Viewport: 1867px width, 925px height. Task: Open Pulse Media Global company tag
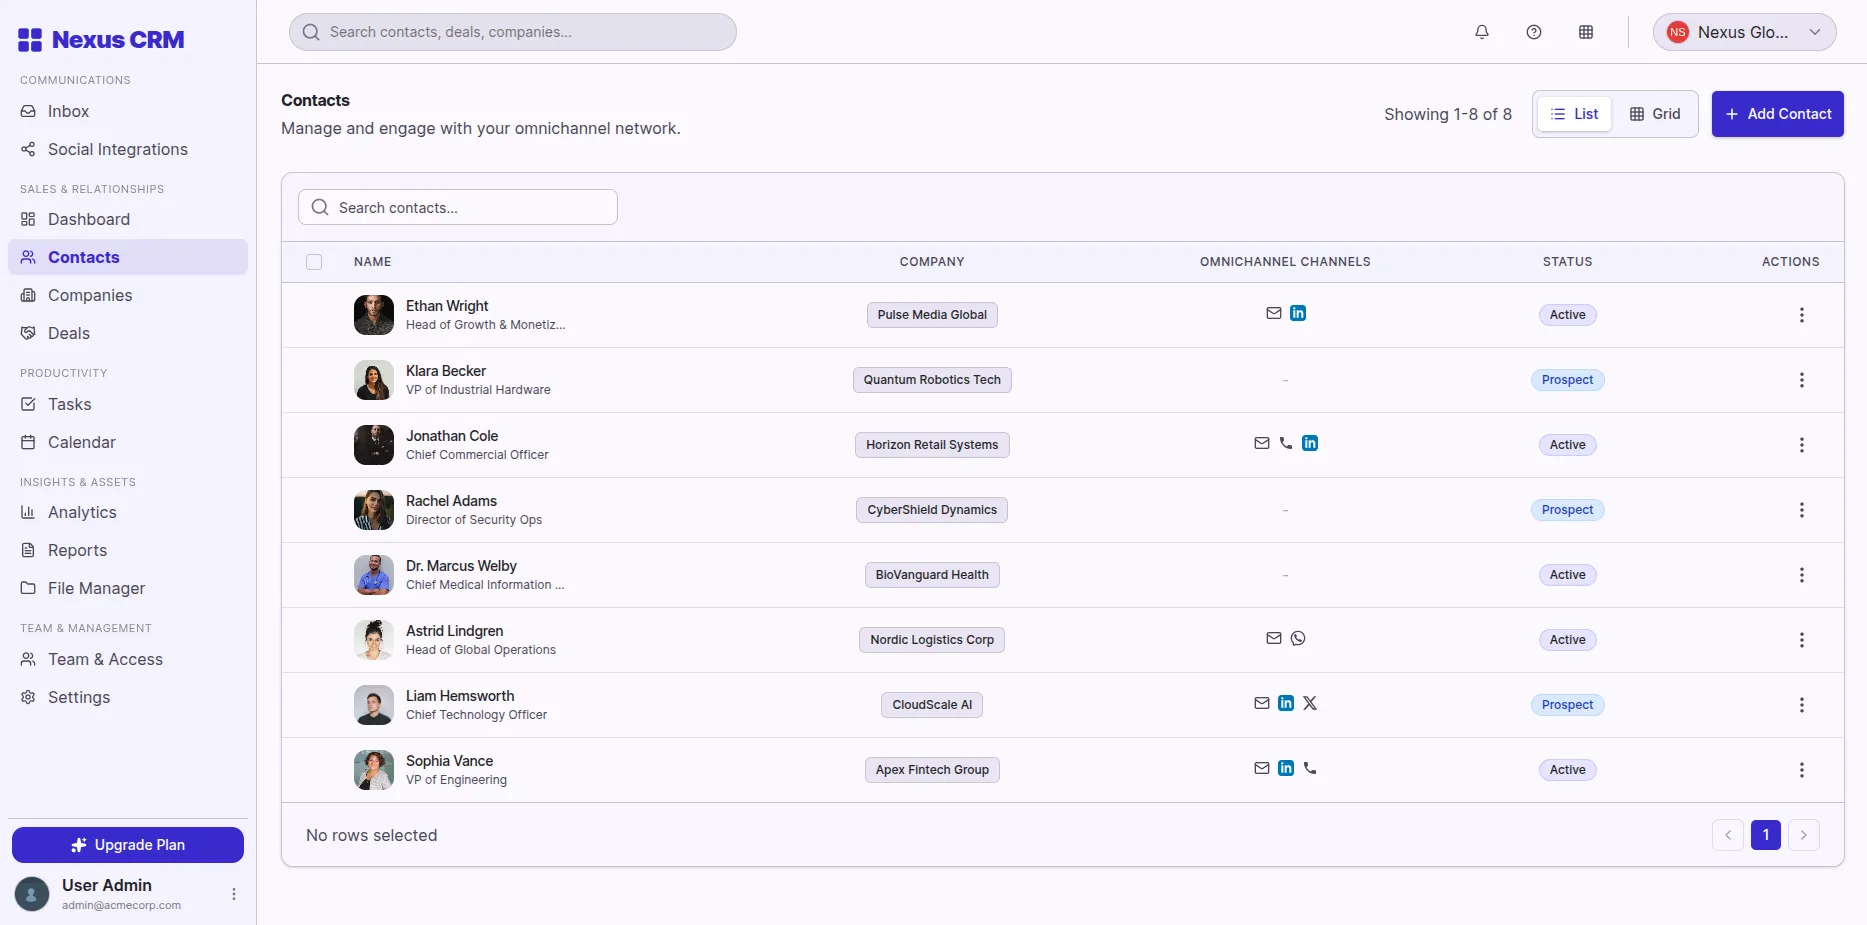pos(932,315)
